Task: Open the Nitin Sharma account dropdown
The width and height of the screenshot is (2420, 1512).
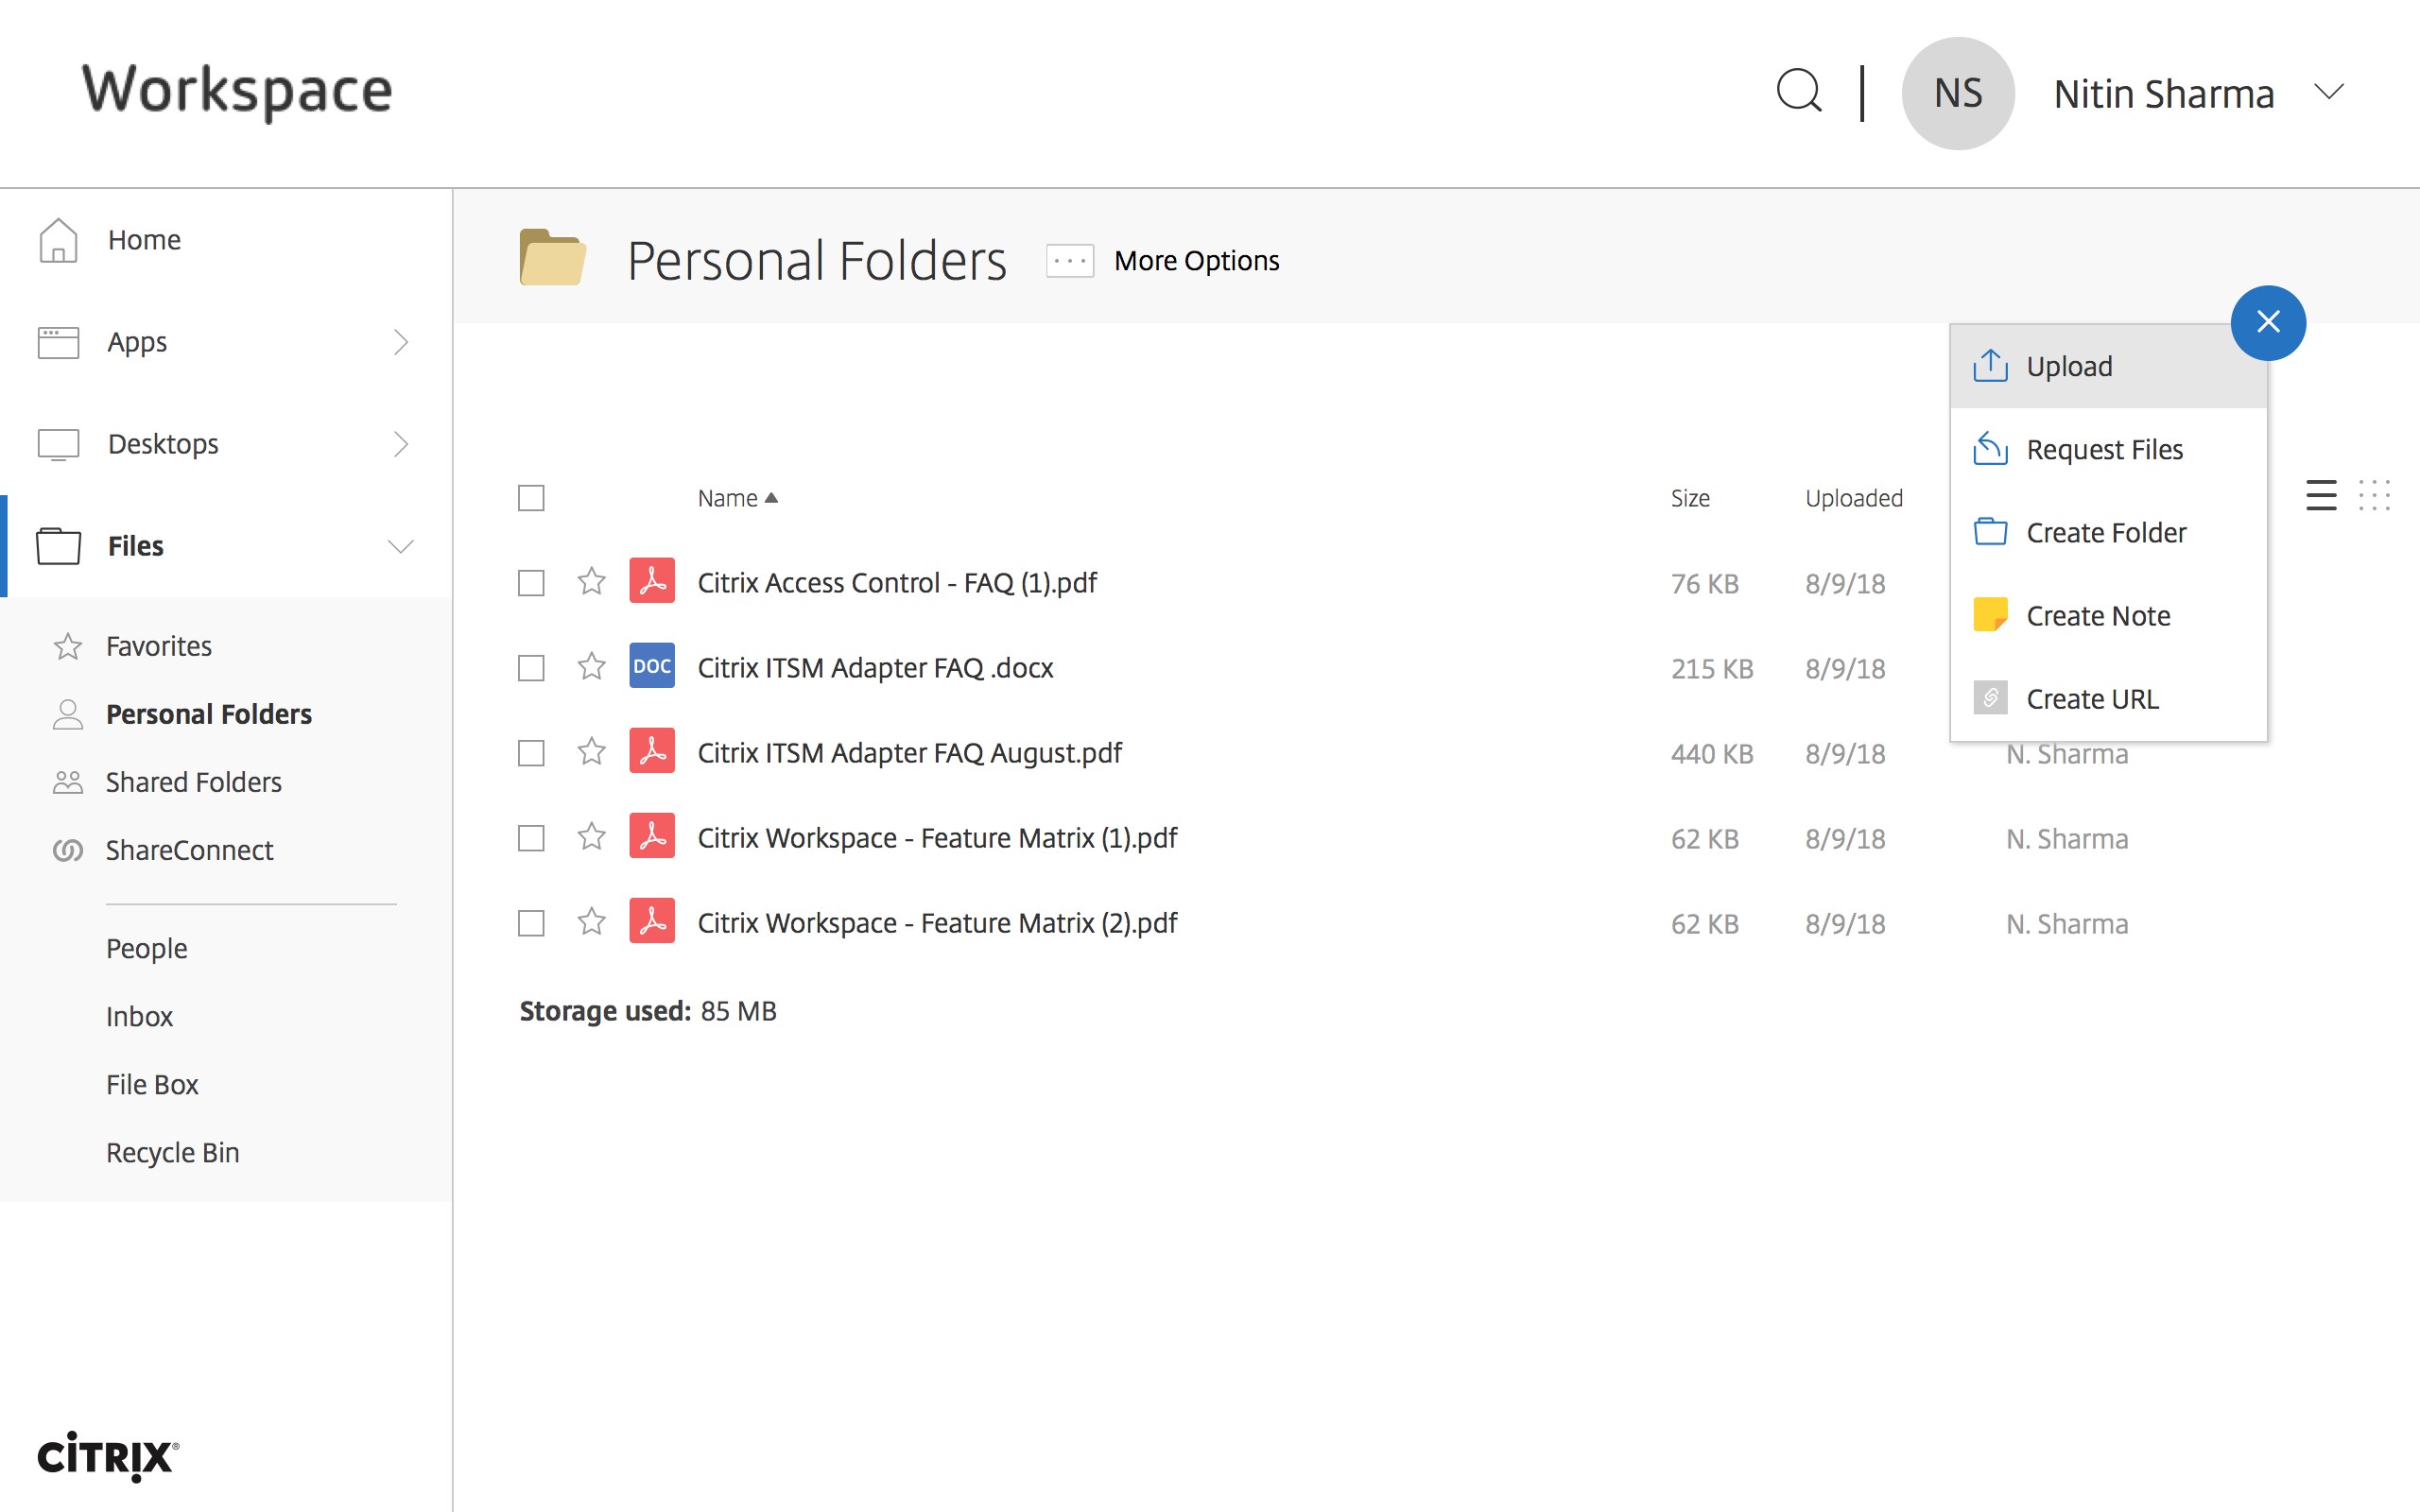Action: point(2330,91)
